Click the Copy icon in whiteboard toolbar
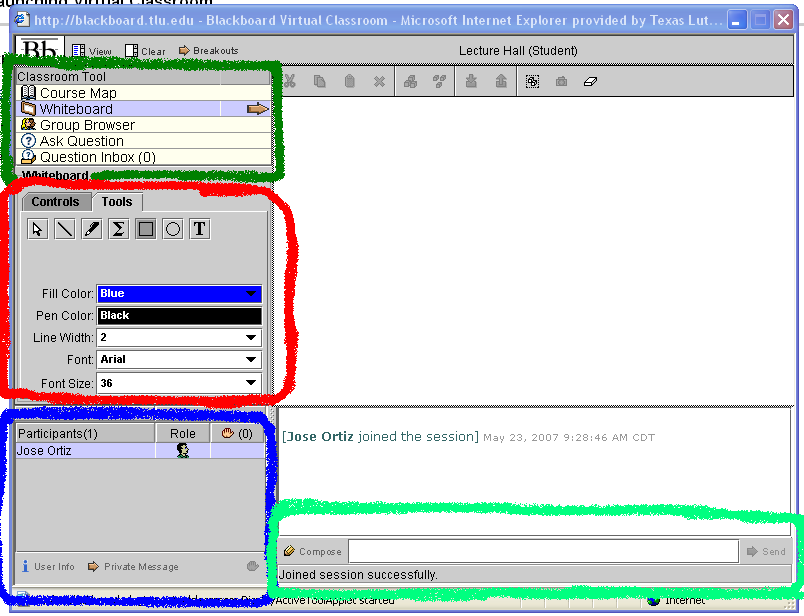 [x=319, y=81]
